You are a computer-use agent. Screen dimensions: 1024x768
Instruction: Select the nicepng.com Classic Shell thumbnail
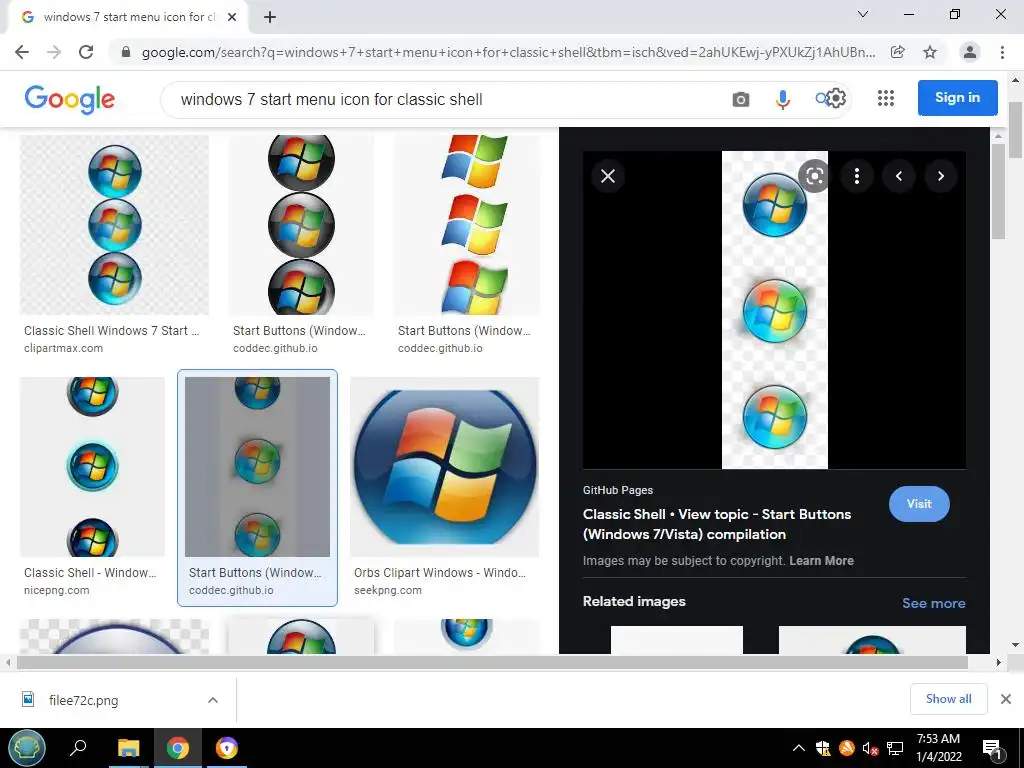[x=92, y=466]
